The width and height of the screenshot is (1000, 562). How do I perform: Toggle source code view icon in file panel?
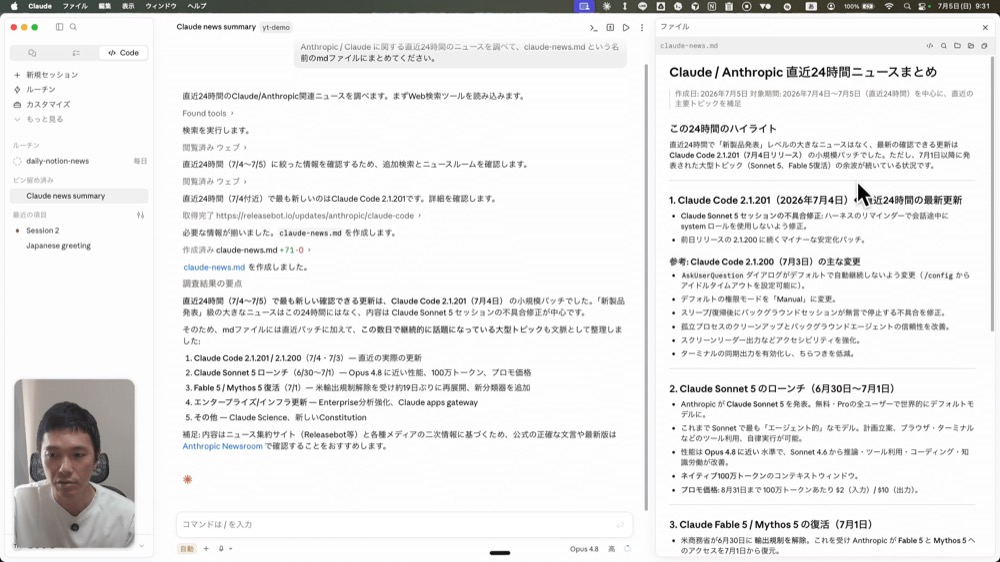(x=930, y=46)
